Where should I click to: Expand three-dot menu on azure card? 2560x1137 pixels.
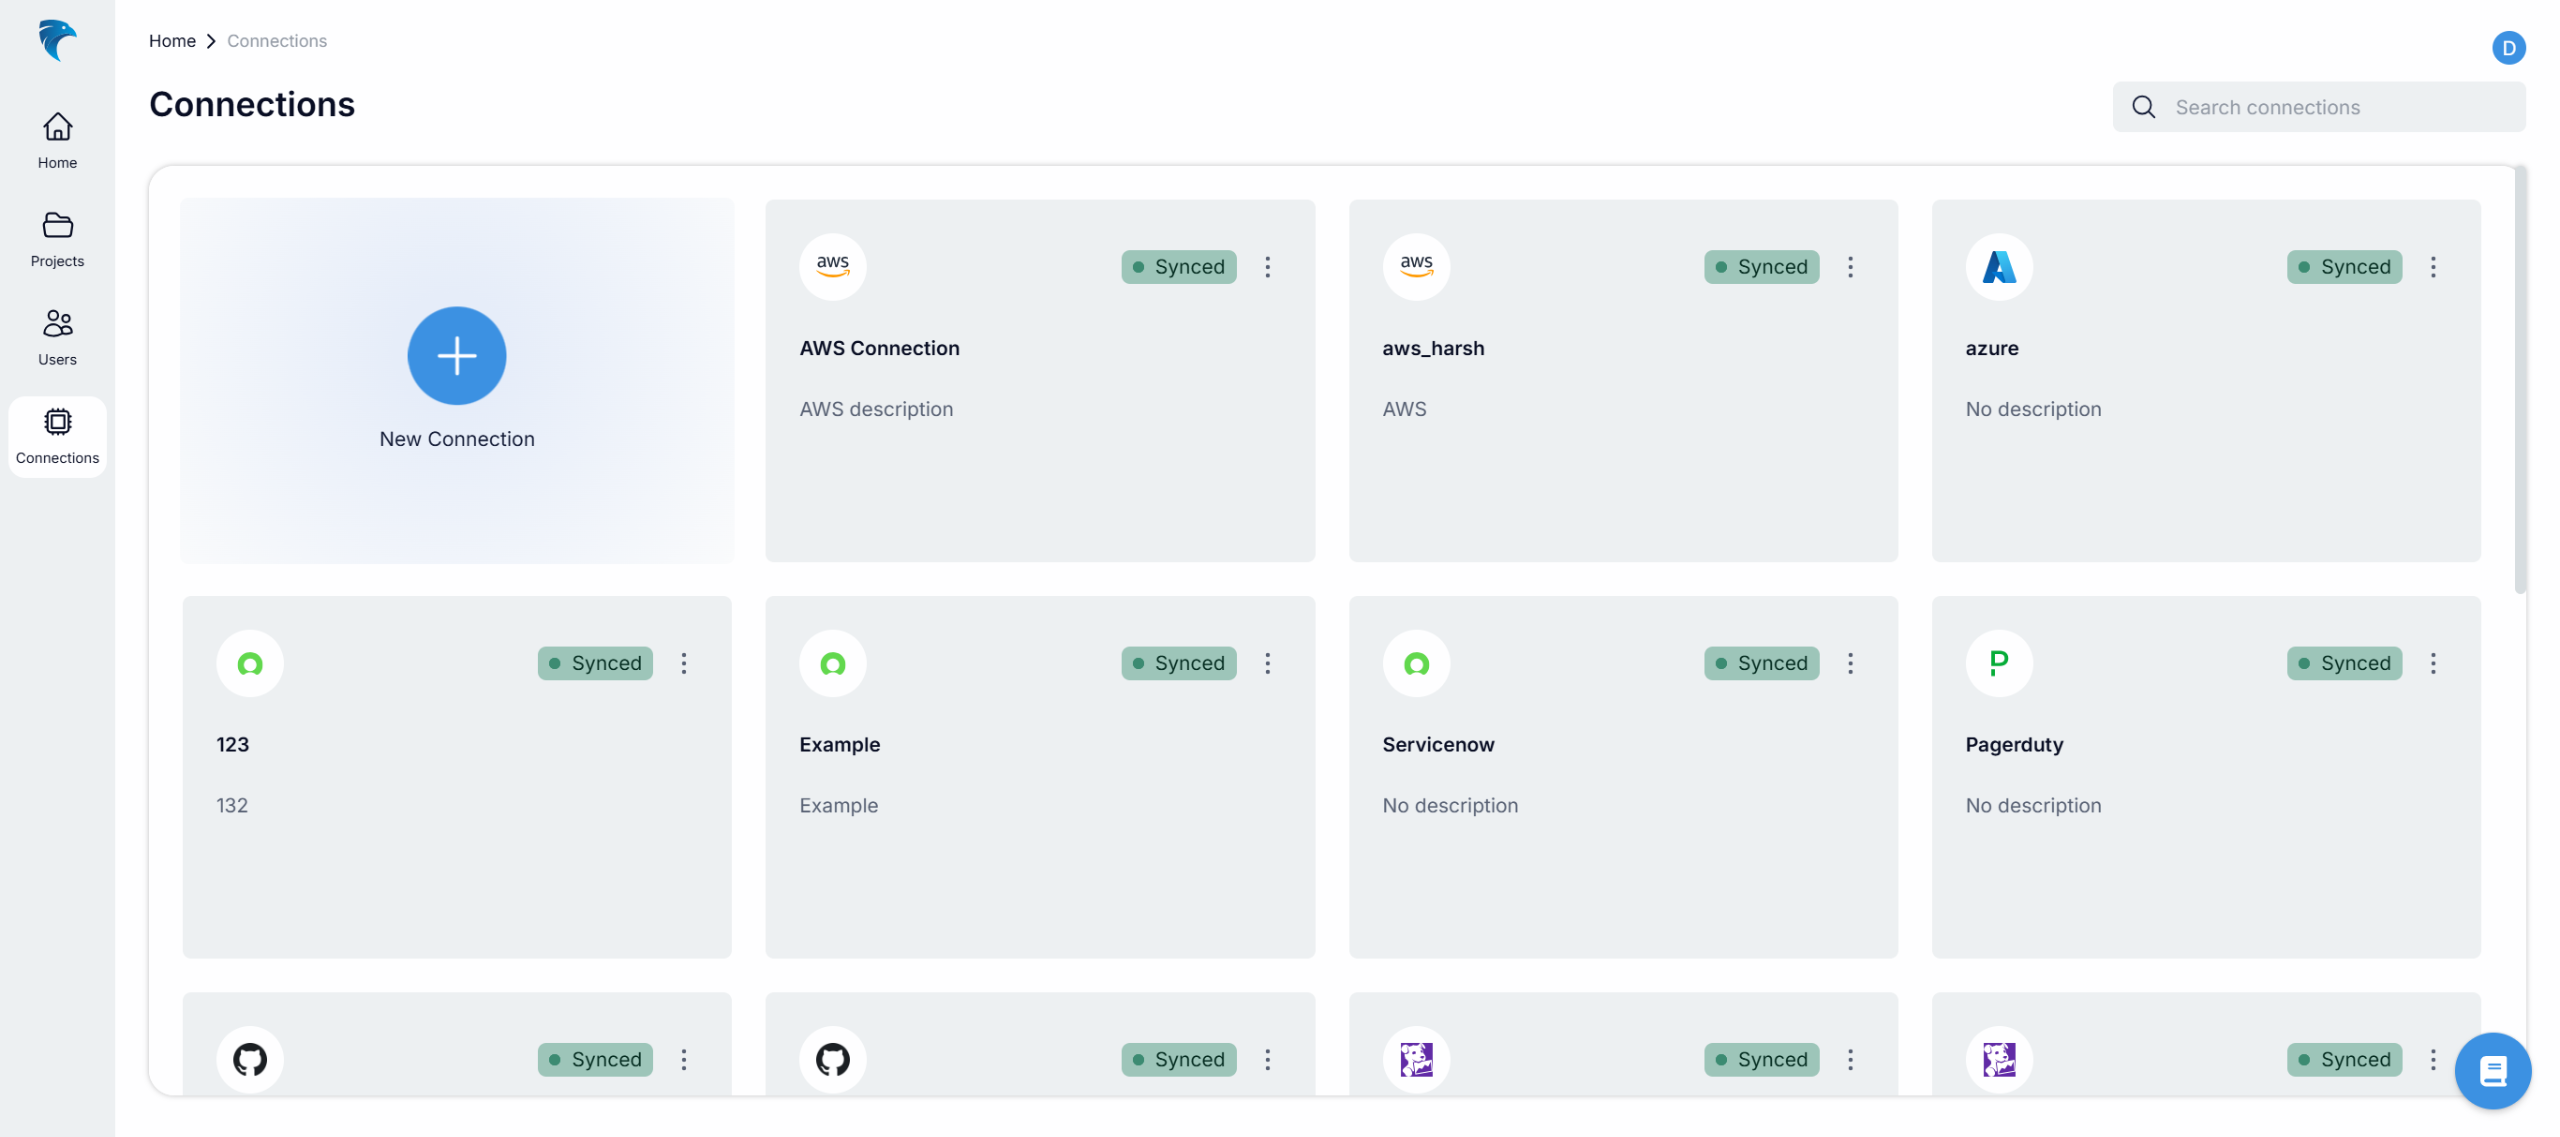[2432, 267]
